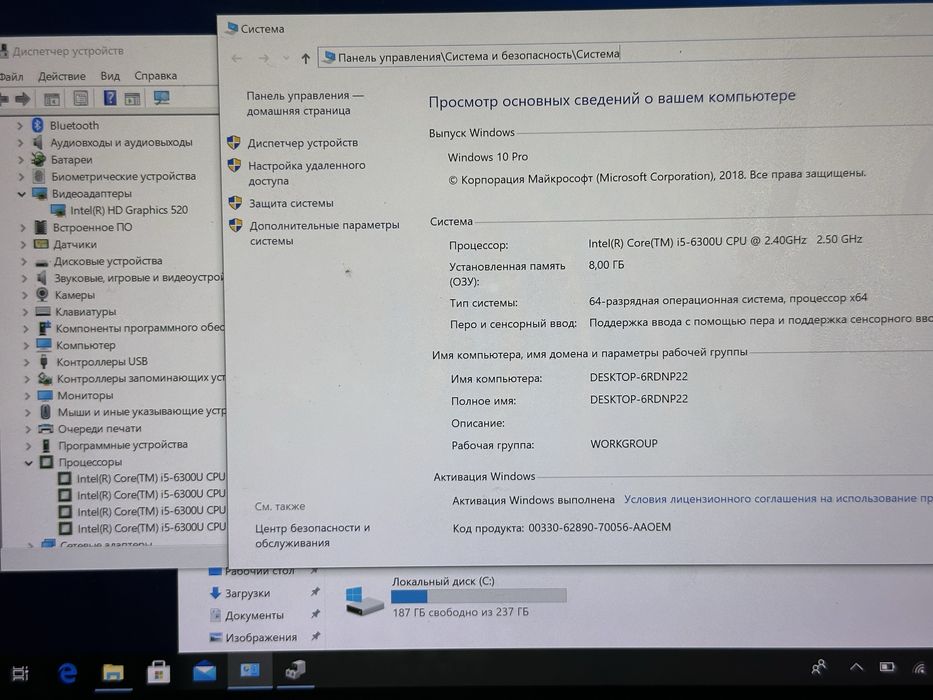The width and height of the screenshot is (933, 700).
Task: Open Microsoft Store from the taskbar
Action: (x=158, y=673)
